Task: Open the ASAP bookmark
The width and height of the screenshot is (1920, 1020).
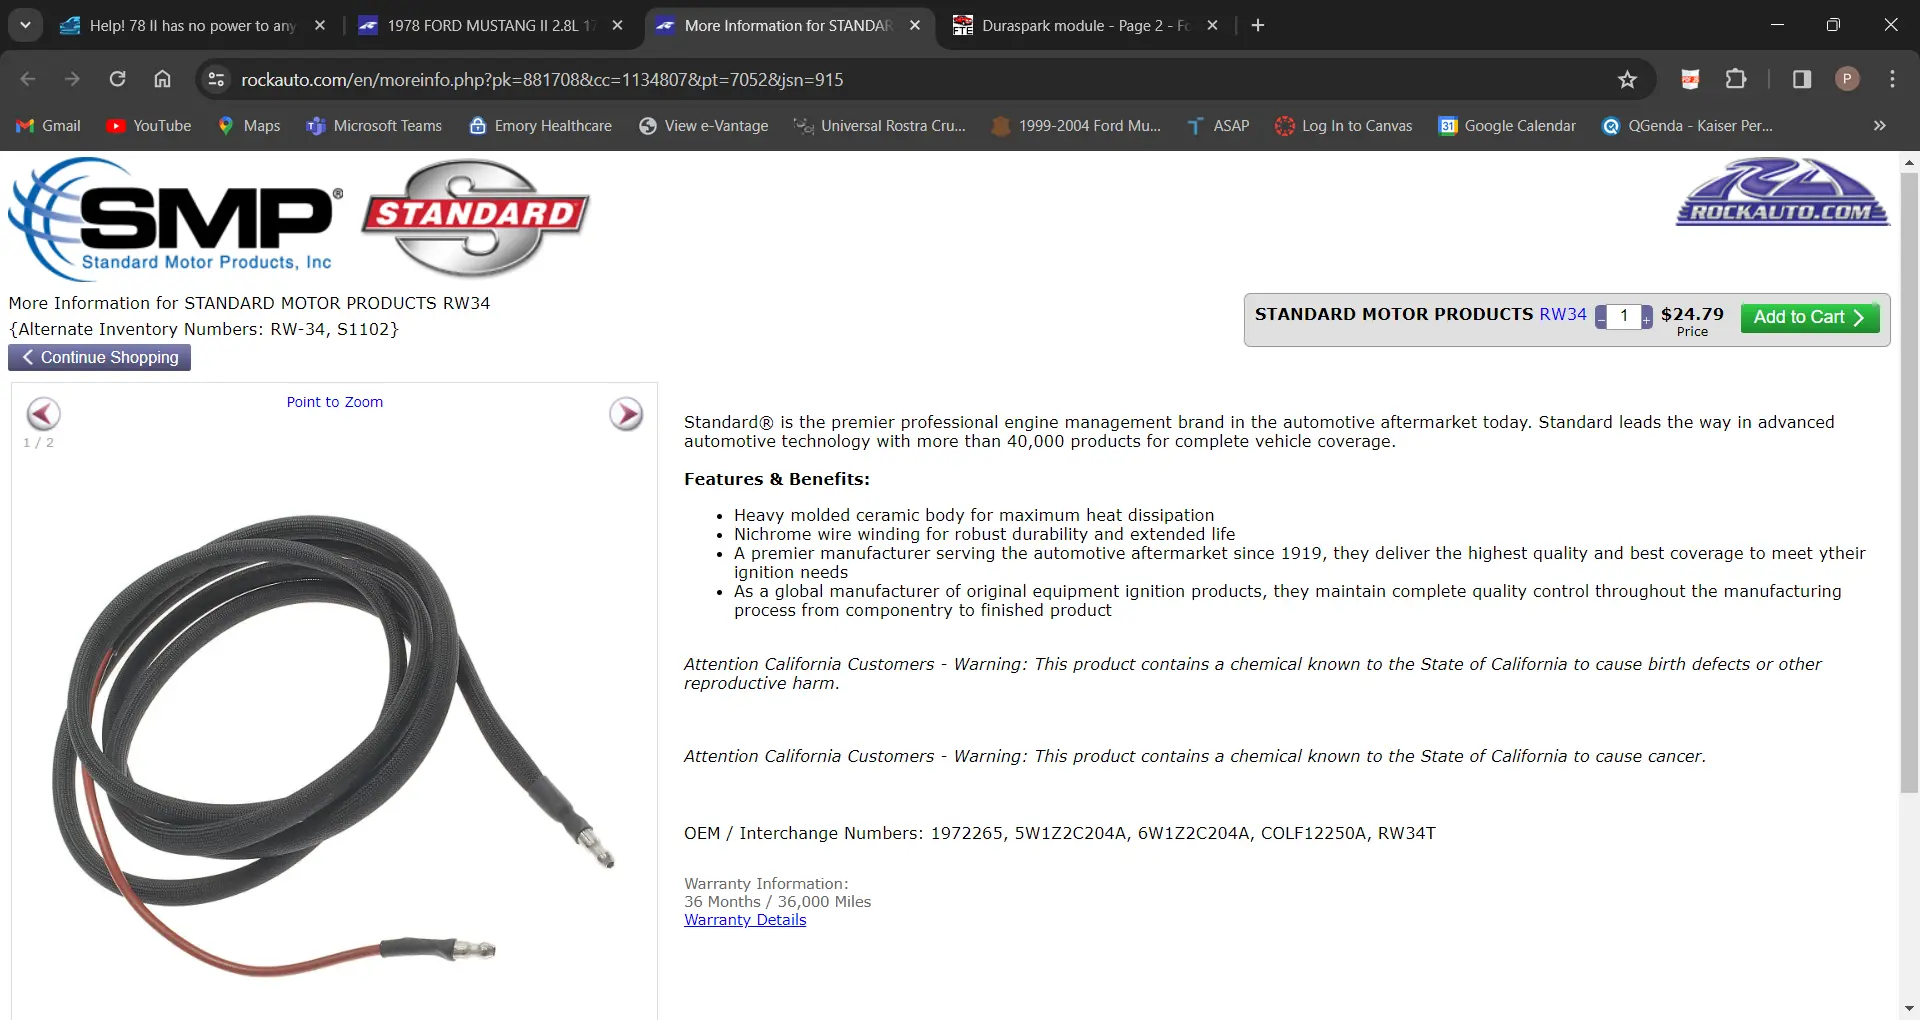Action: 1218,126
